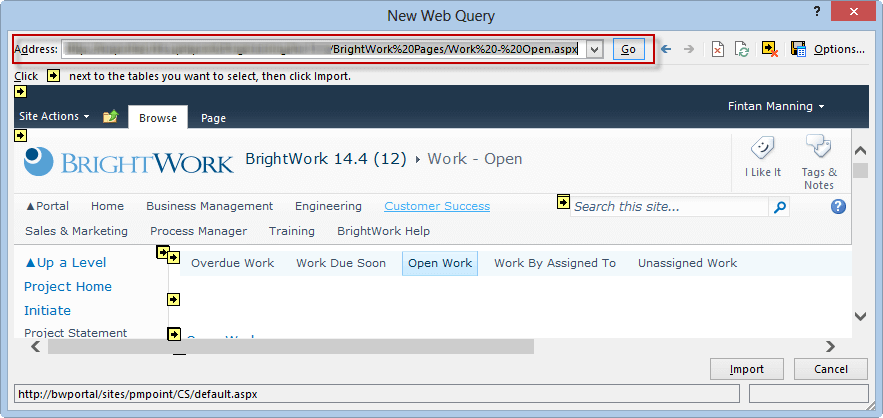Screen dimensions: 883x418
Task: Click the Hide table selection icons button
Action: pyautogui.click(x=769, y=49)
